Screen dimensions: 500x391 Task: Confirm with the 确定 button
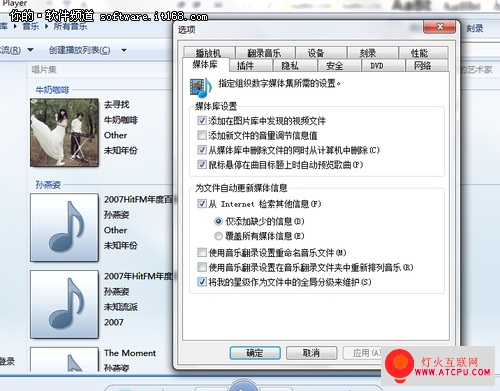(x=255, y=353)
